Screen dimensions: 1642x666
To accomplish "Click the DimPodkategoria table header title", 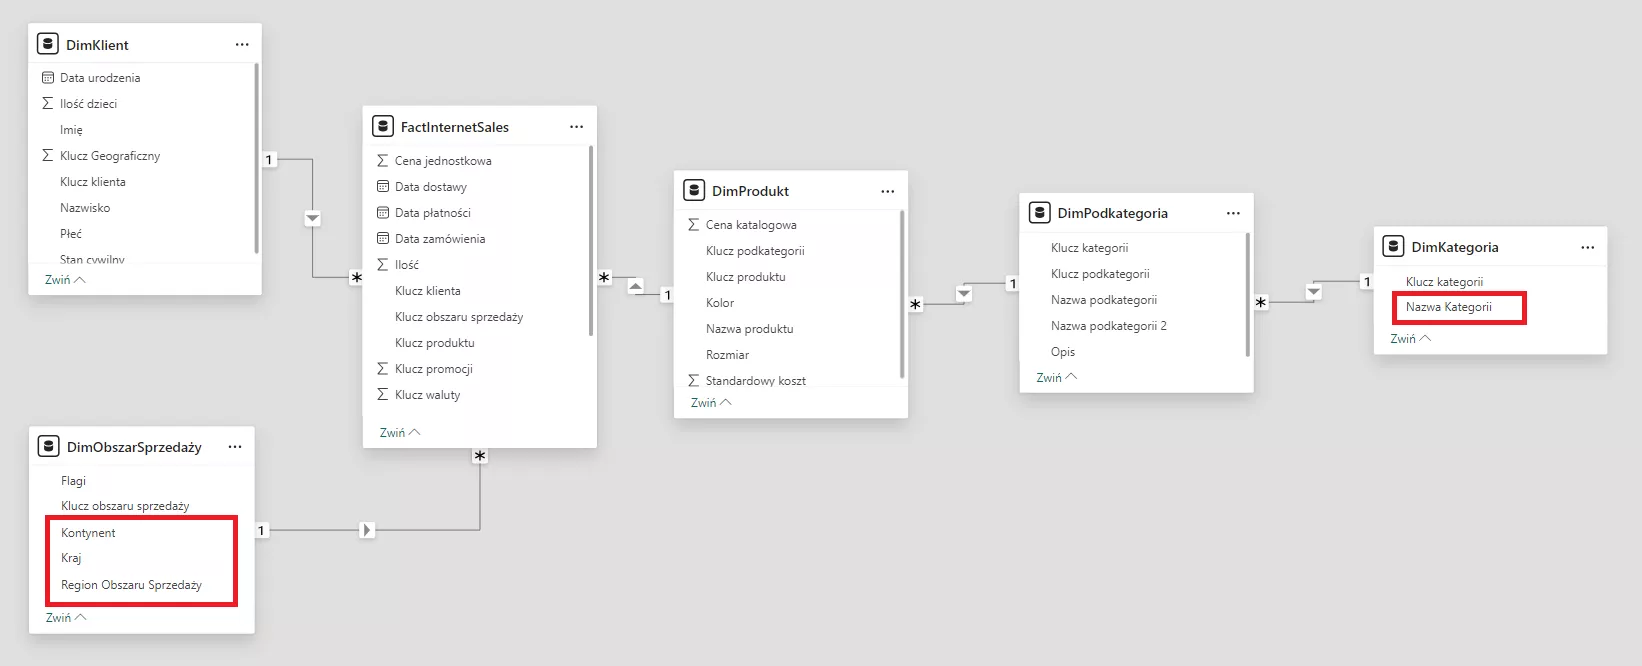I will click(x=1112, y=213).
